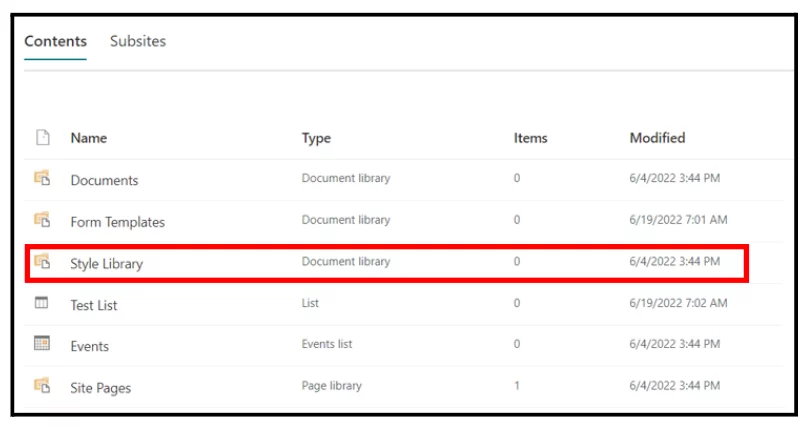Open the Events list
Viewport: 808px width, 426px height.
[89, 346]
